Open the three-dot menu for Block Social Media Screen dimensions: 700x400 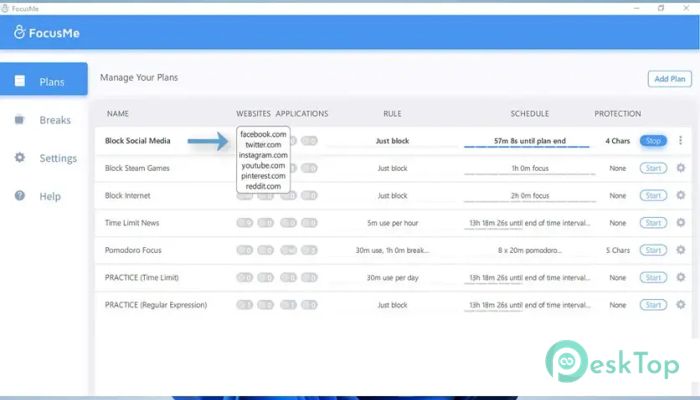pyautogui.click(x=680, y=141)
